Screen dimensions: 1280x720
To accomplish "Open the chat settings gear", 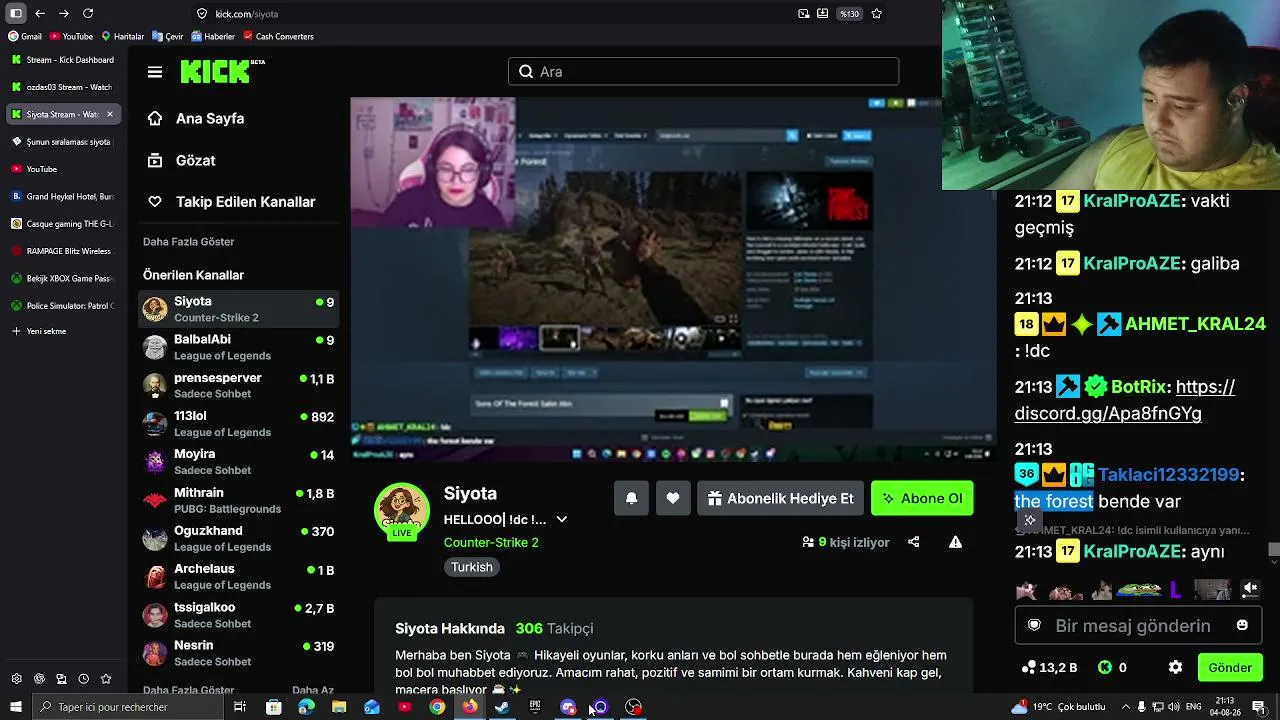I will (1176, 667).
